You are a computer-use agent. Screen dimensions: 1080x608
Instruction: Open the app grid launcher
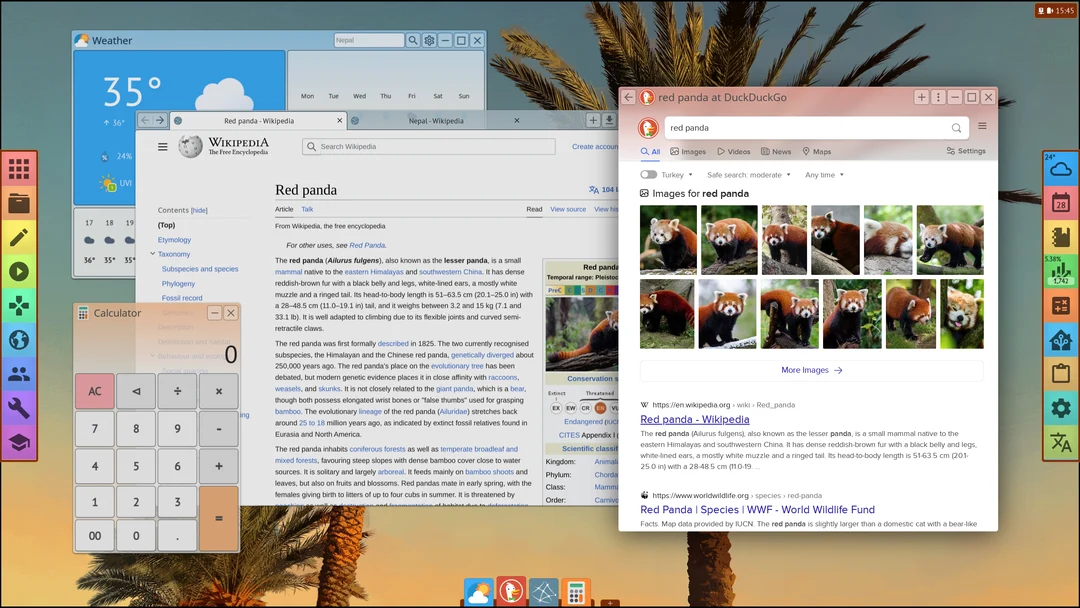click(19, 169)
